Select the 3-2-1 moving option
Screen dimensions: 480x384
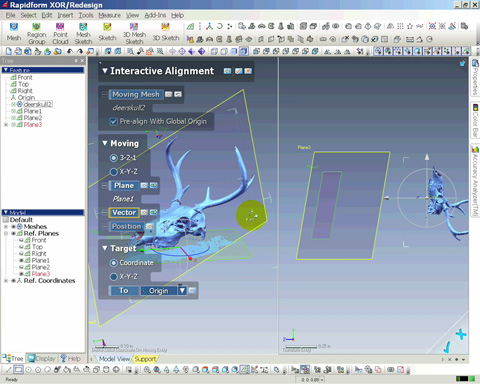(114, 158)
